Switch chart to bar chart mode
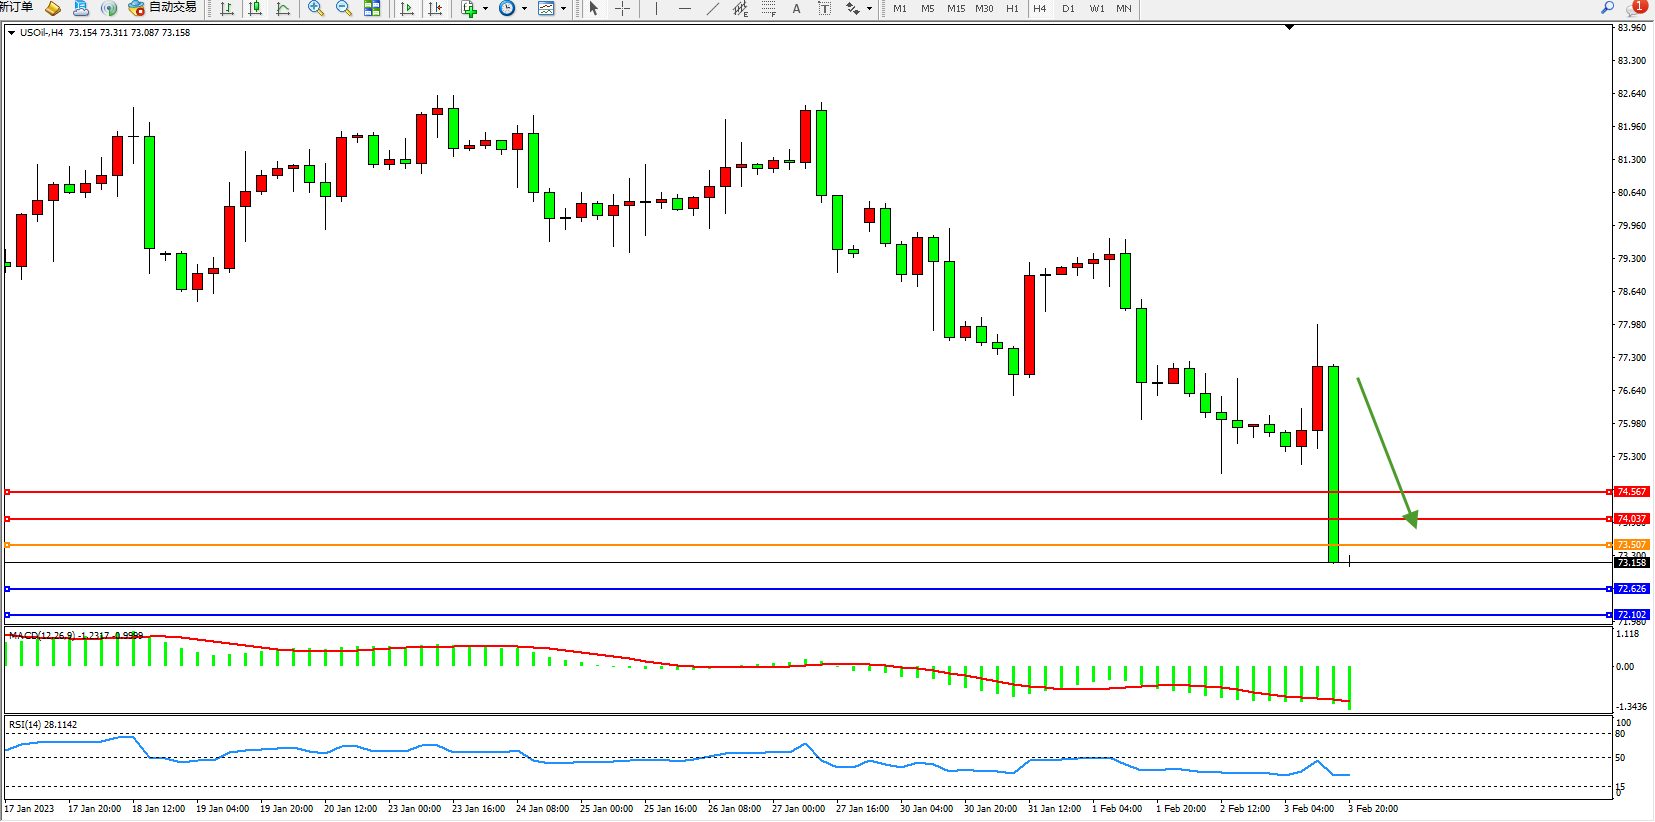 [x=227, y=9]
